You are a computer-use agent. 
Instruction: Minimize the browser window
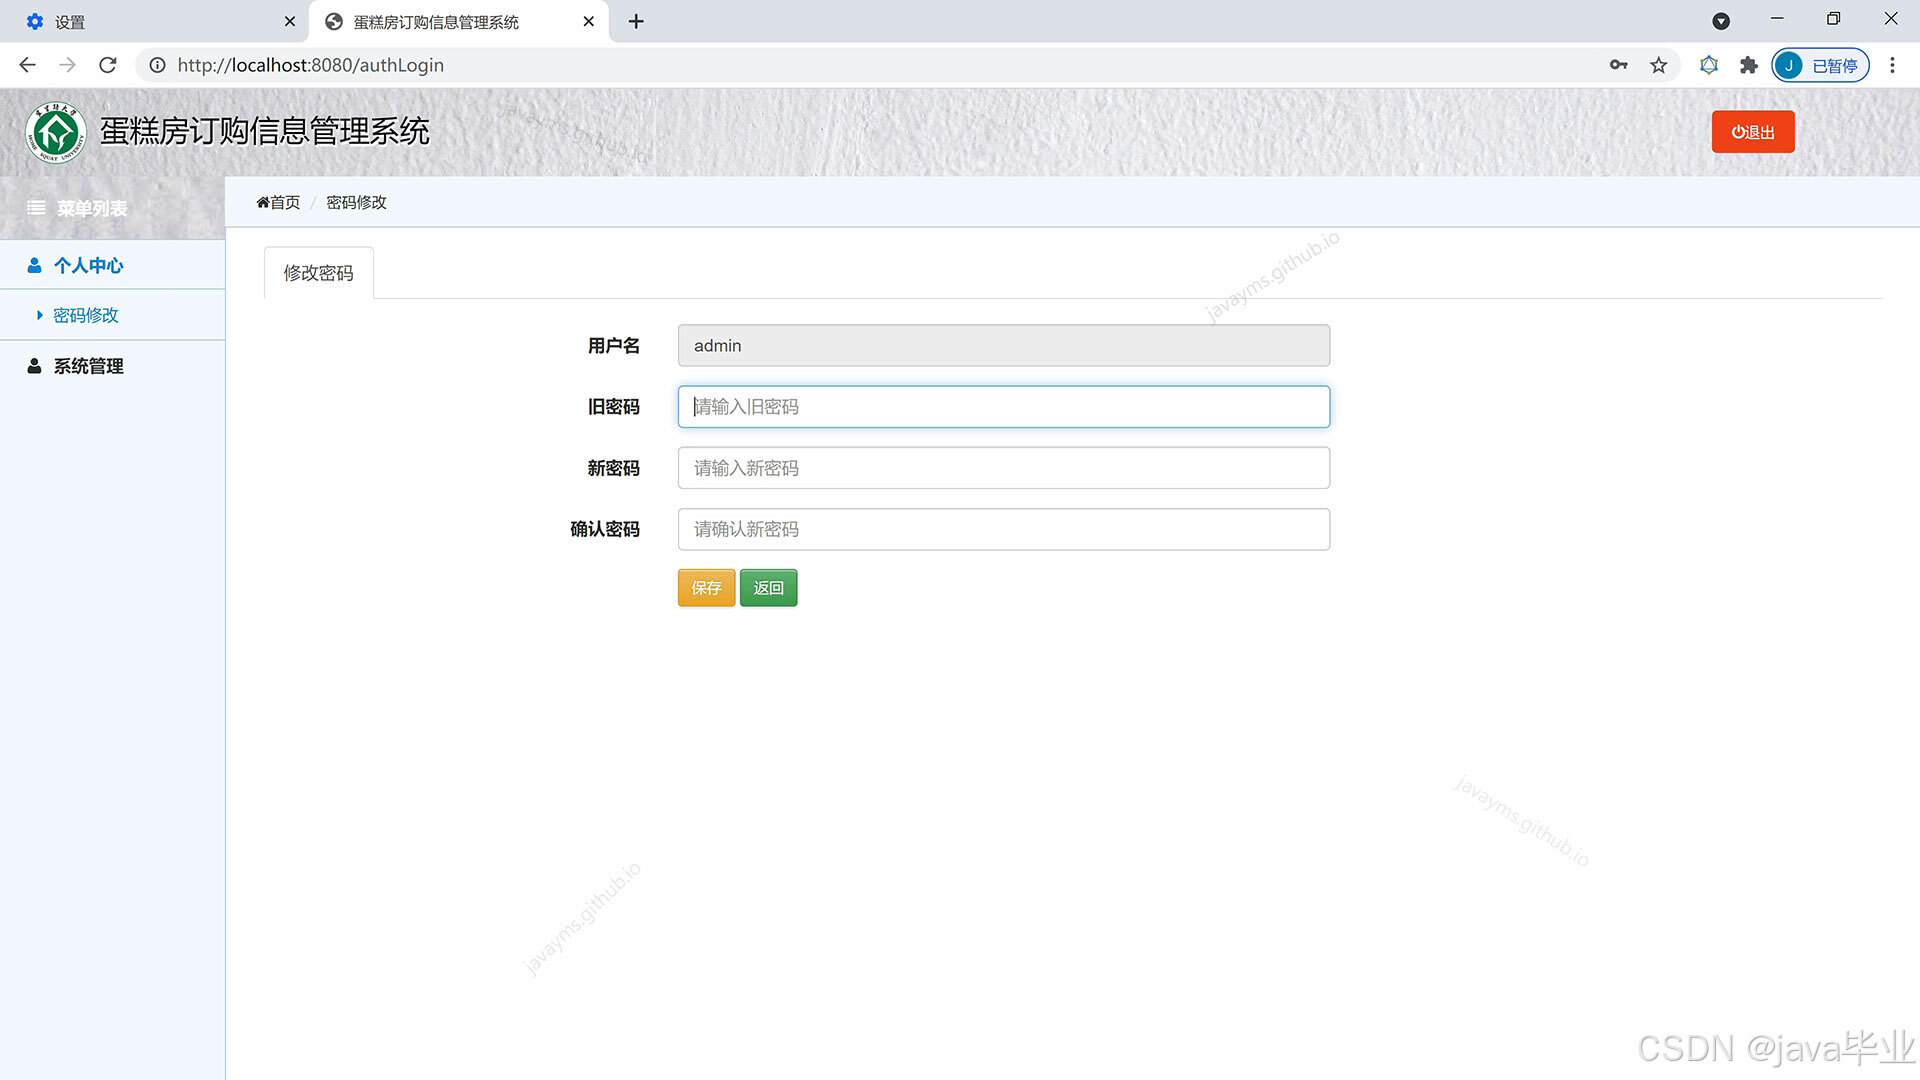1777,19
